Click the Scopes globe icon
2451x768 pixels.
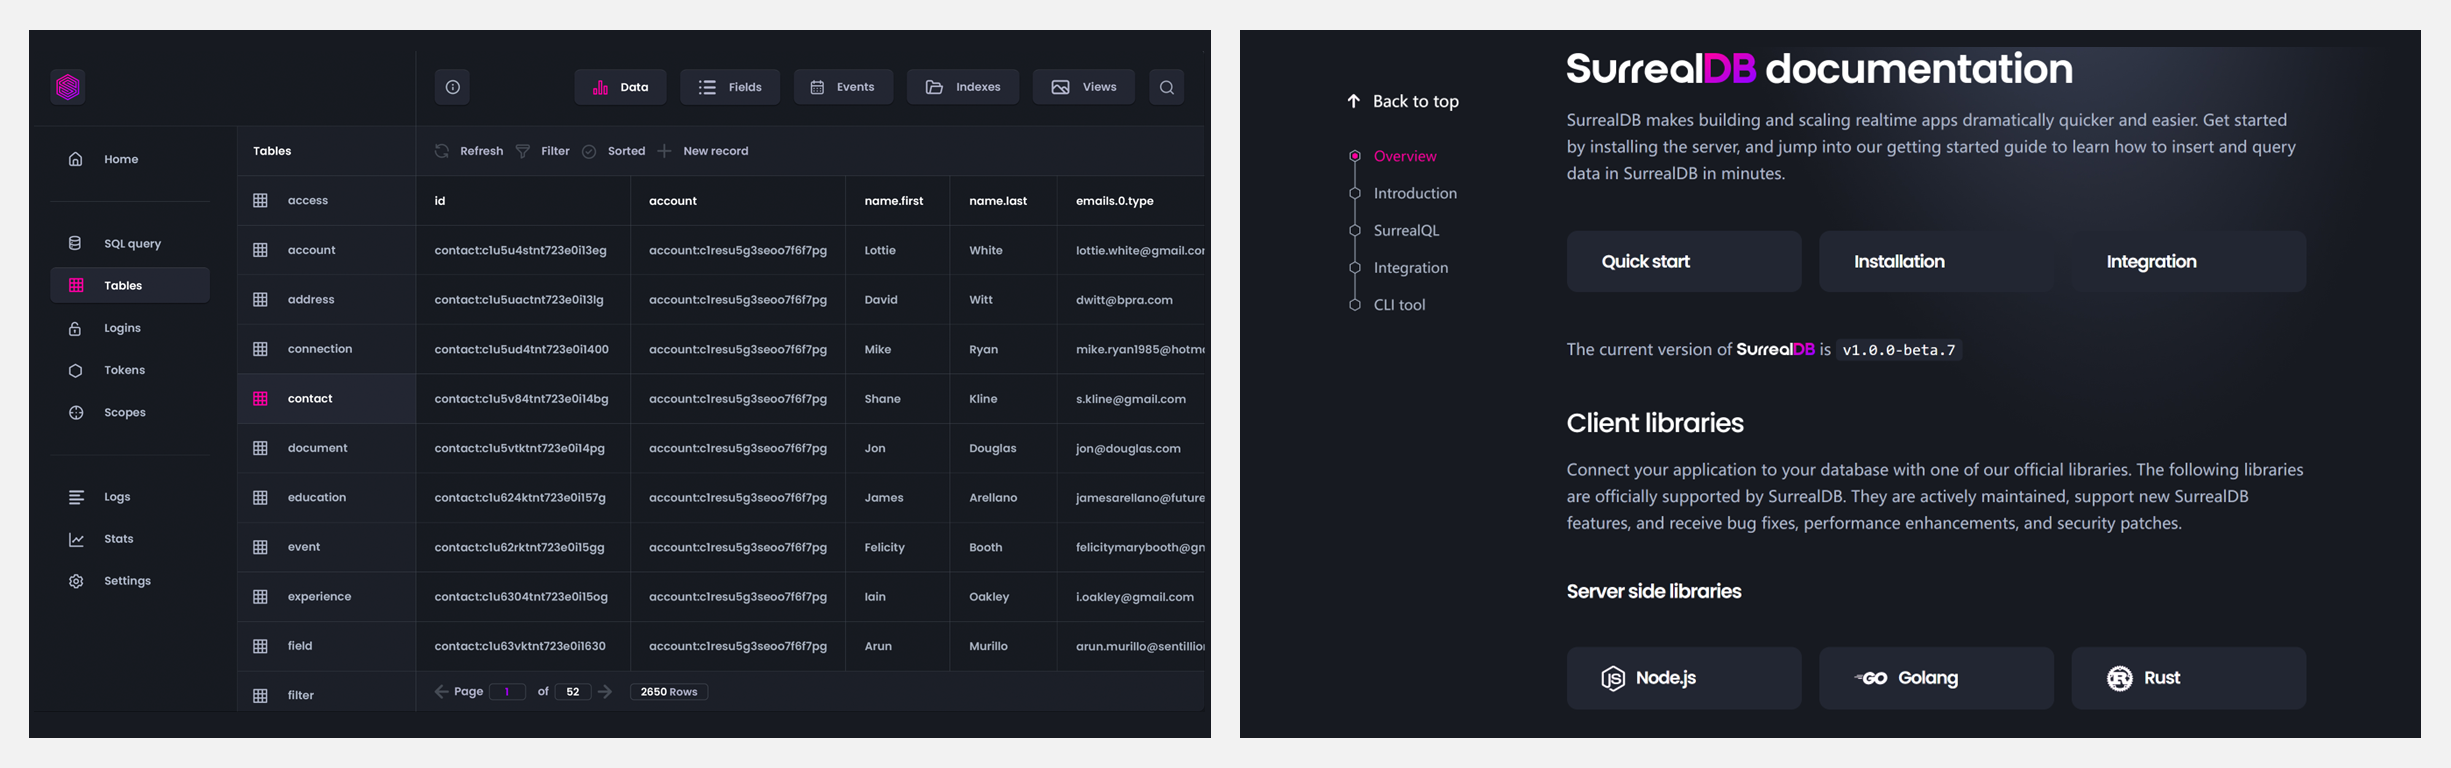pyautogui.click(x=75, y=412)
